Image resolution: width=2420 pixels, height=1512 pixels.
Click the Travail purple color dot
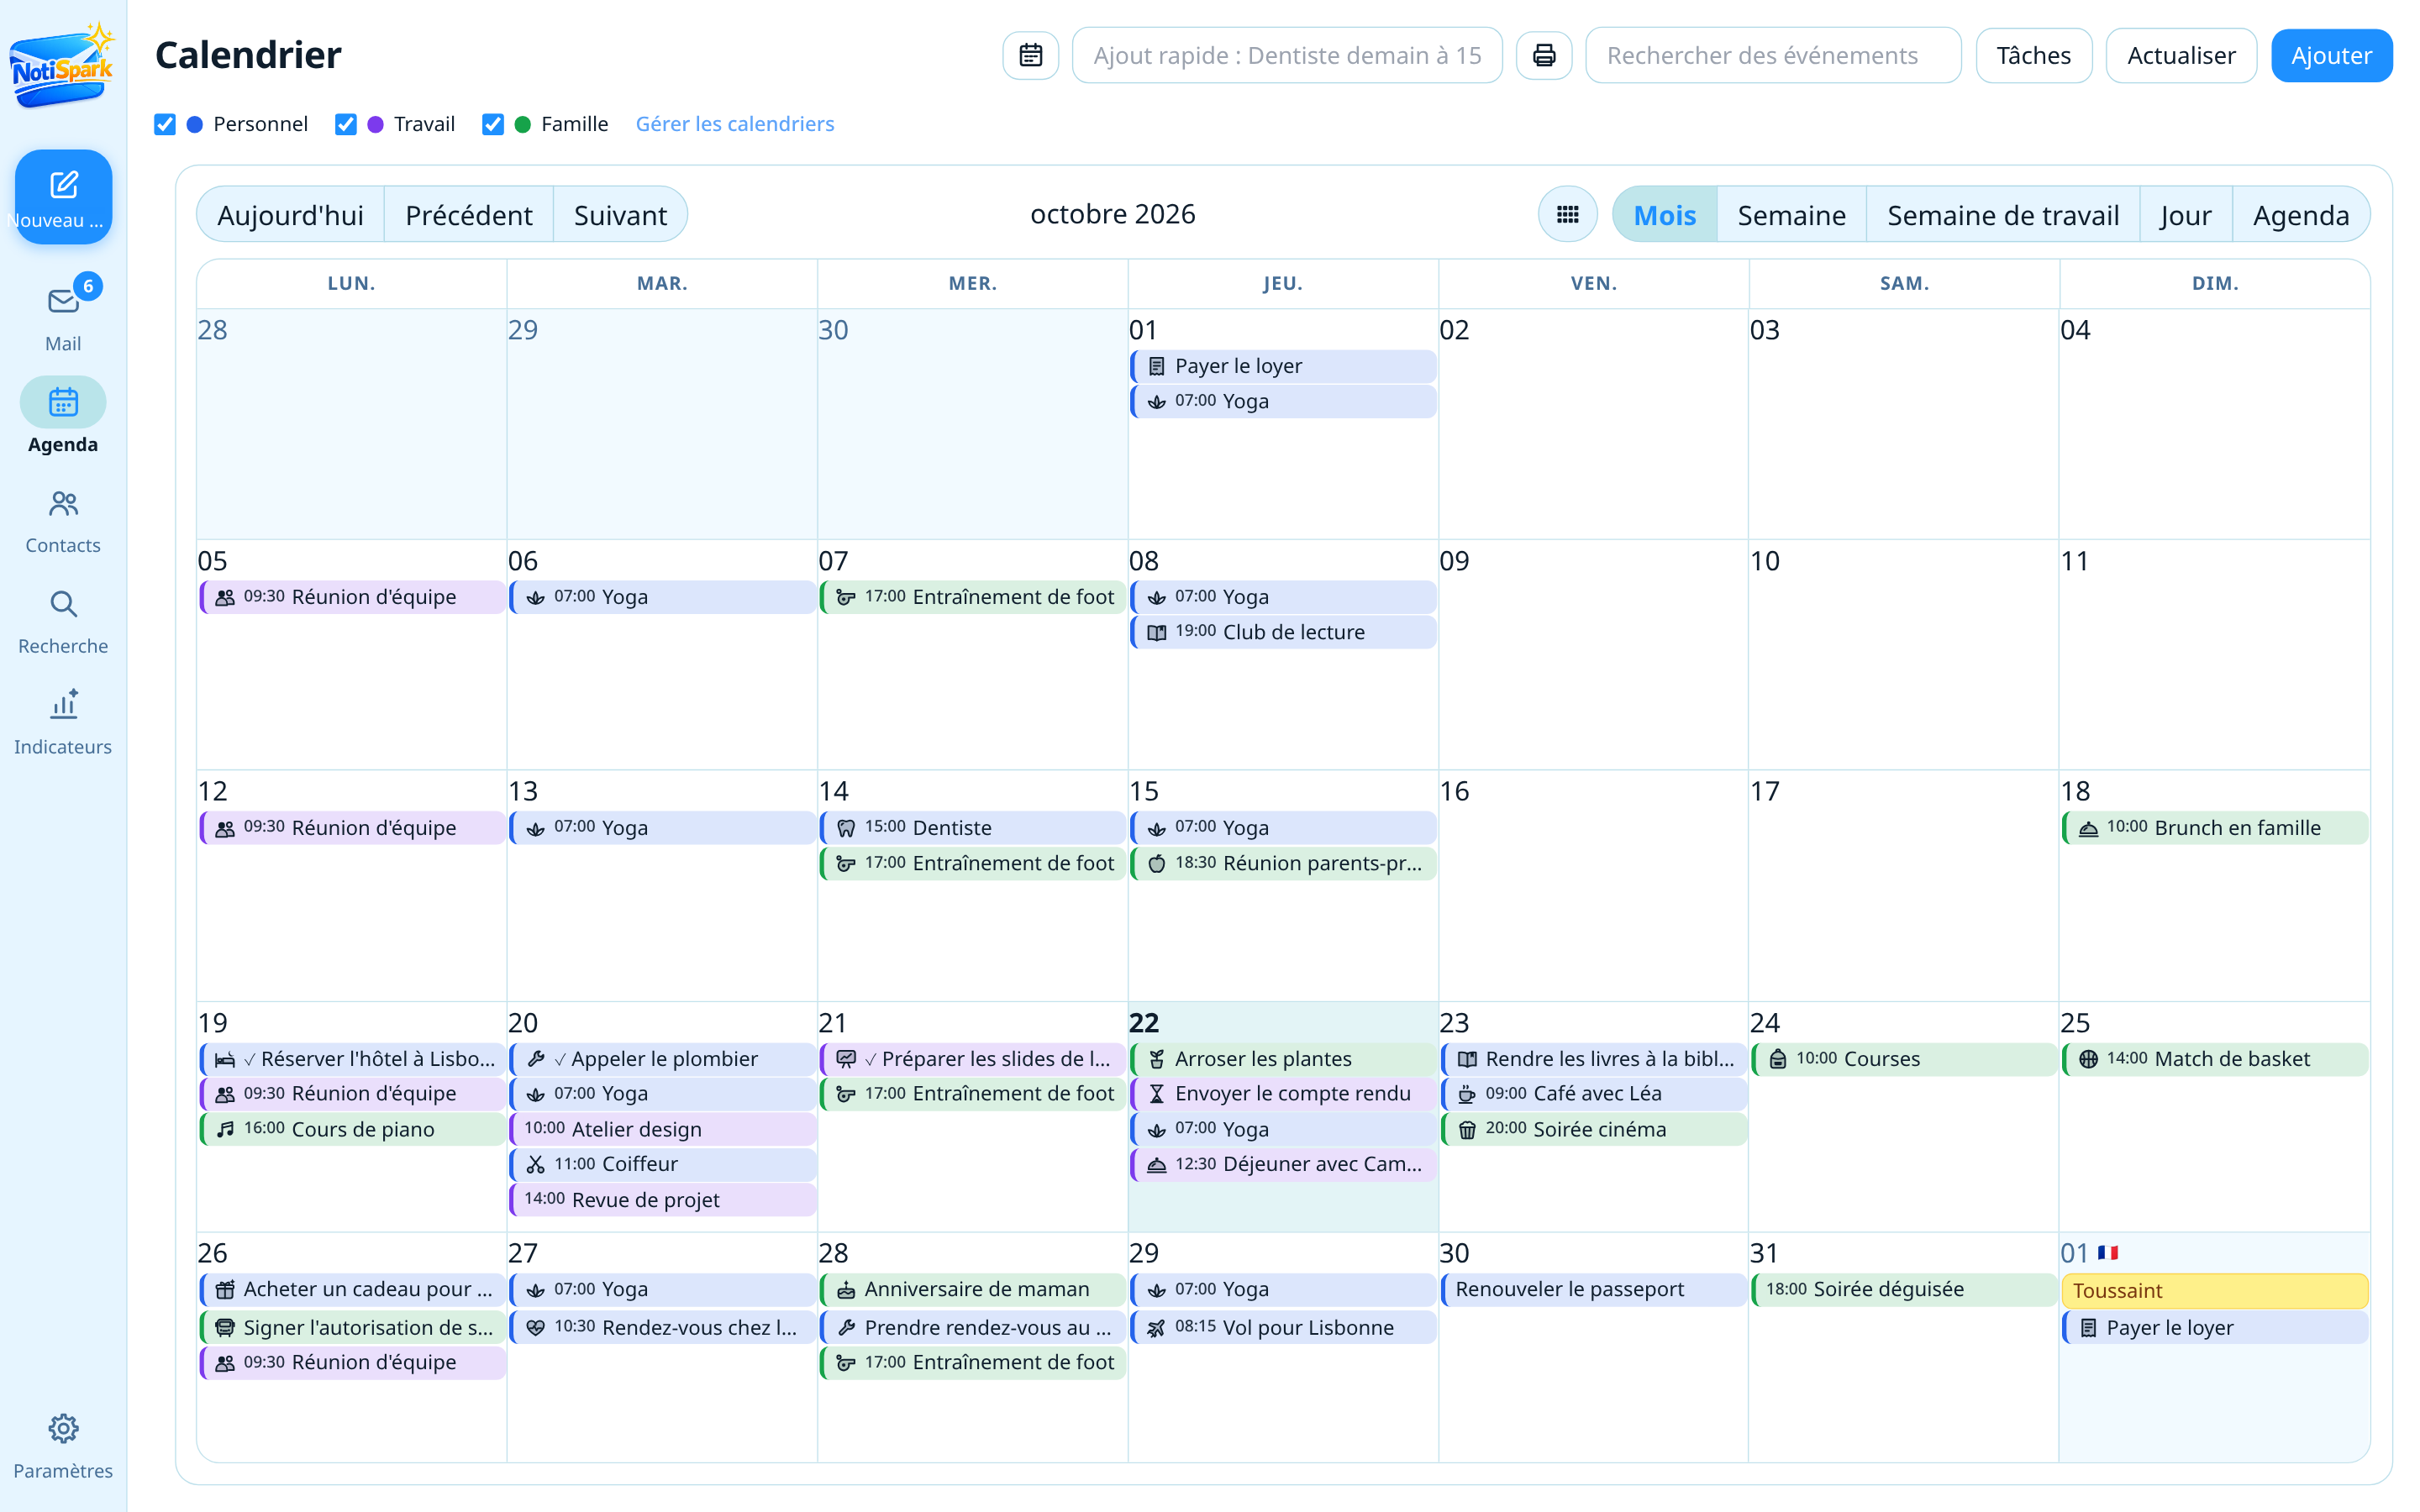[x=376, y=124]
